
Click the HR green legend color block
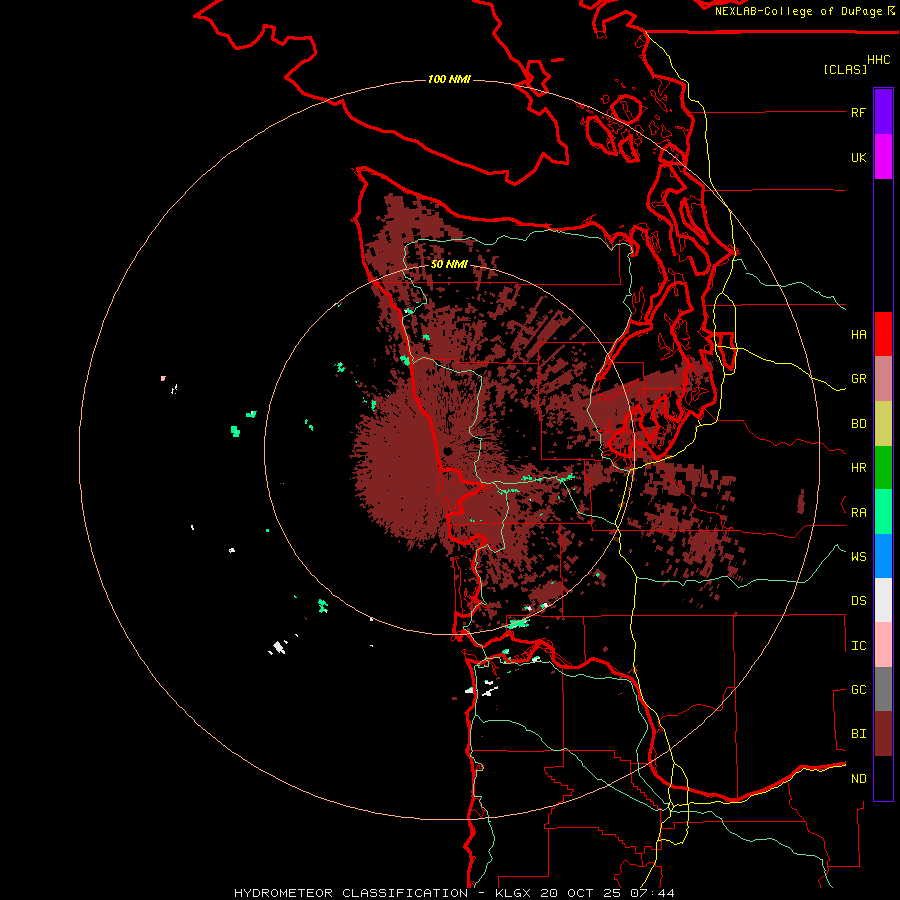point(883,468)
